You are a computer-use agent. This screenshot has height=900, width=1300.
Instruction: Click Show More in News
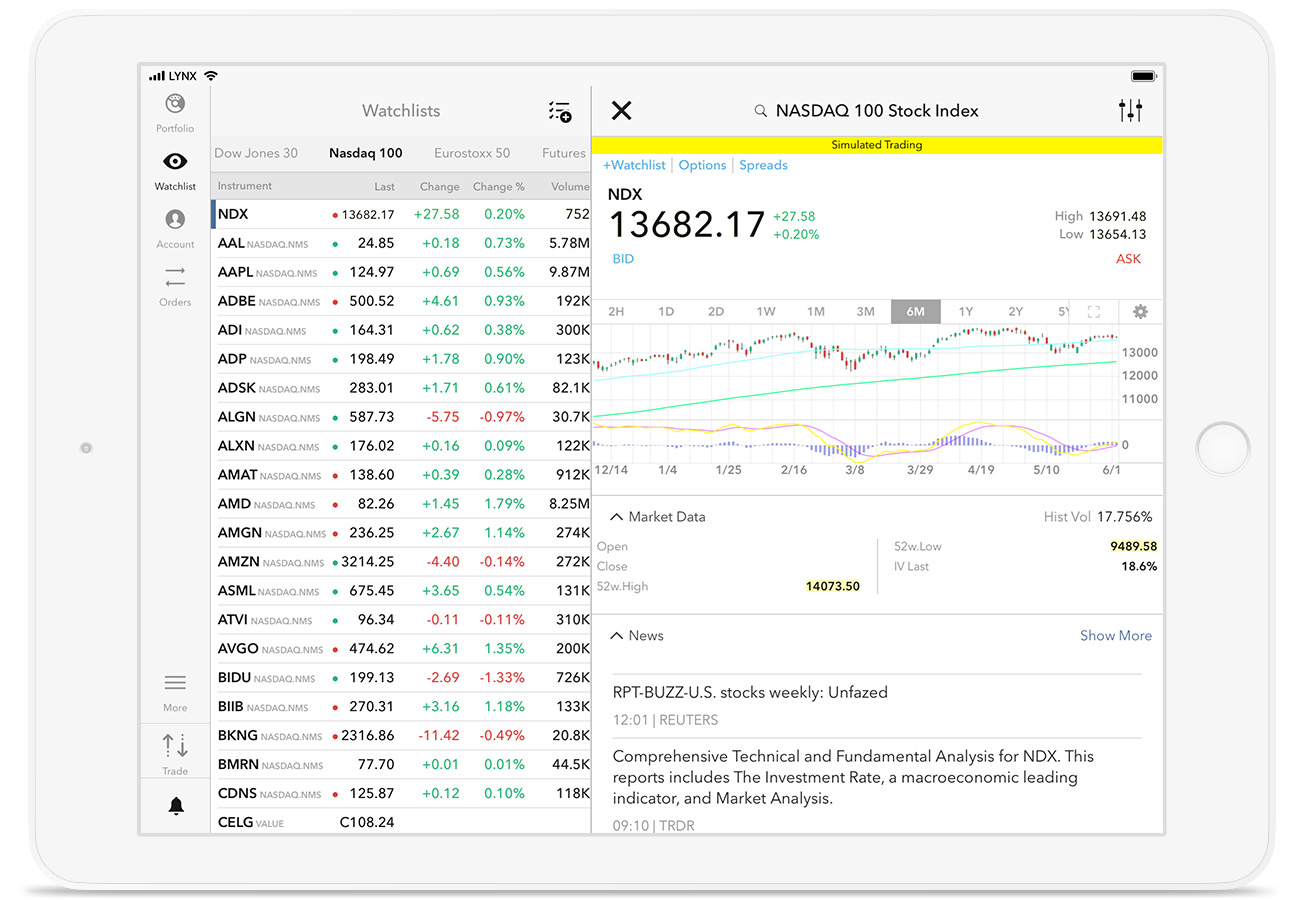1116,635
